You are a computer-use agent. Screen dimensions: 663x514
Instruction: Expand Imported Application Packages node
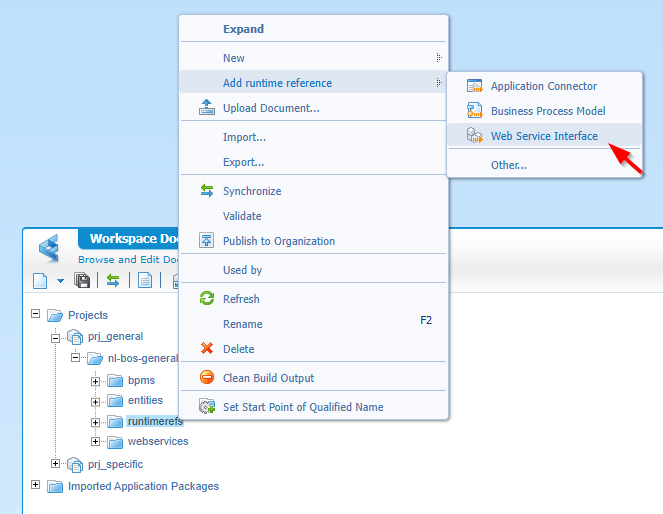37,486
